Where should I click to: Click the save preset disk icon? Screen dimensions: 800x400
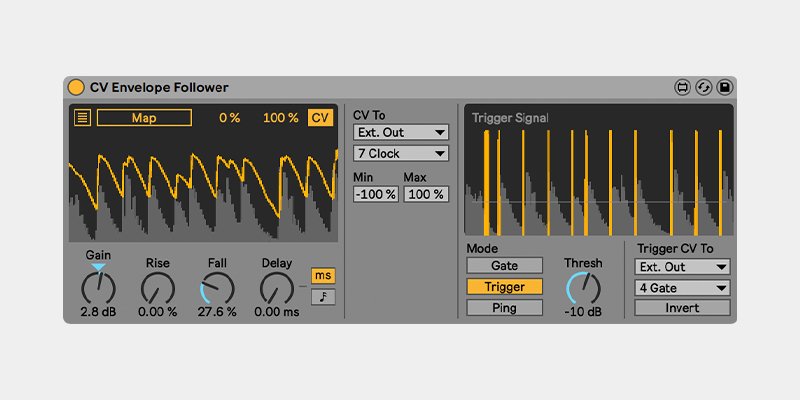tap(724, 87)
